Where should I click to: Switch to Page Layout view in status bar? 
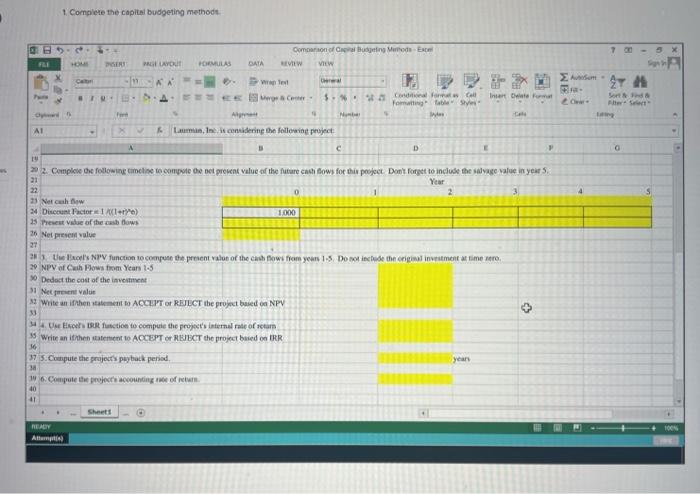click(558, 428)
